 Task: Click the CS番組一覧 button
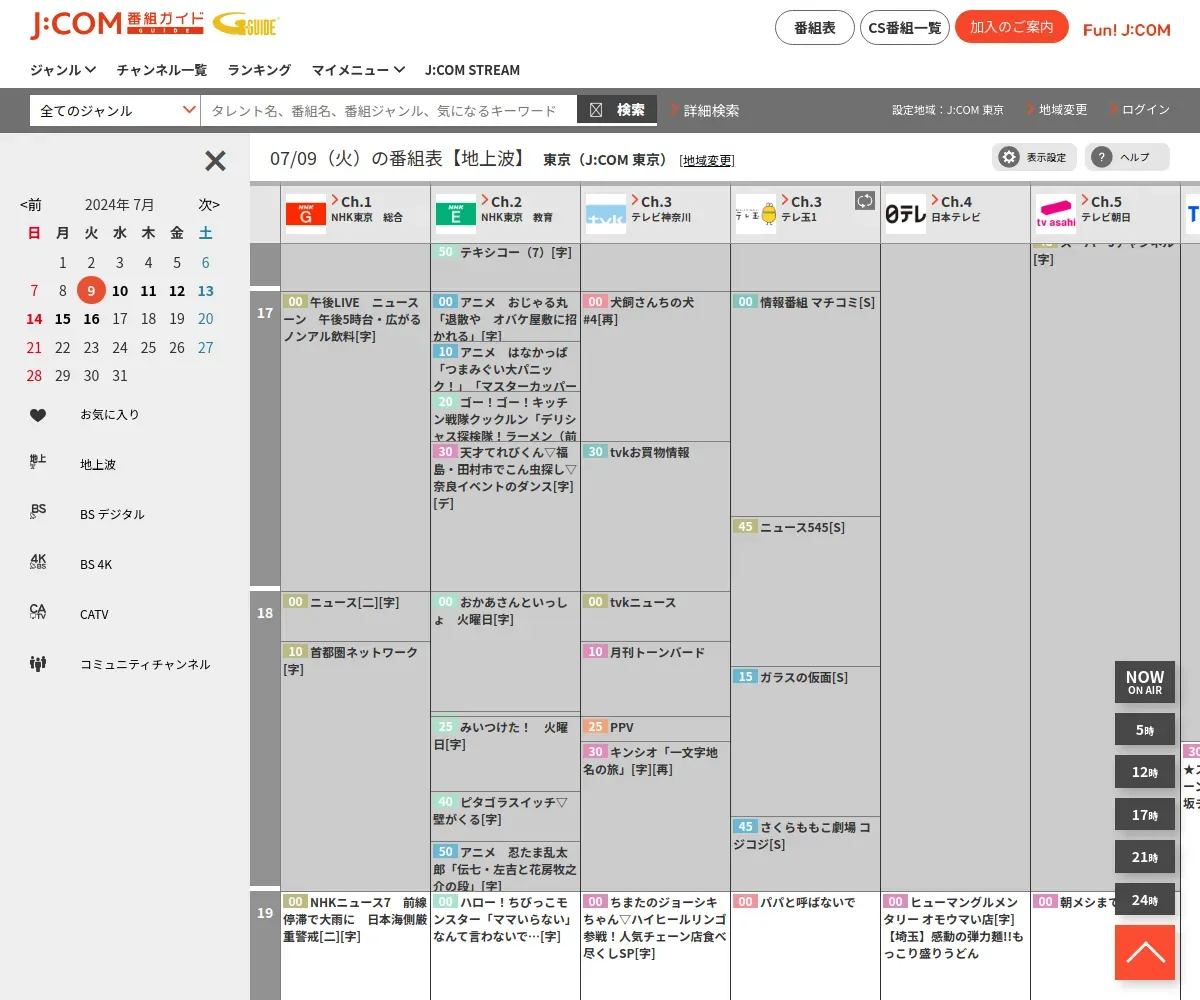coord(905,27)
